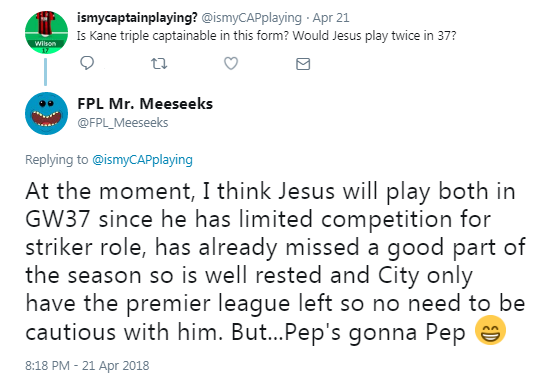The width and height of the screenshot is (551, 380).
Task: Click the reply speech bubble icon
Action: point(87,63)
